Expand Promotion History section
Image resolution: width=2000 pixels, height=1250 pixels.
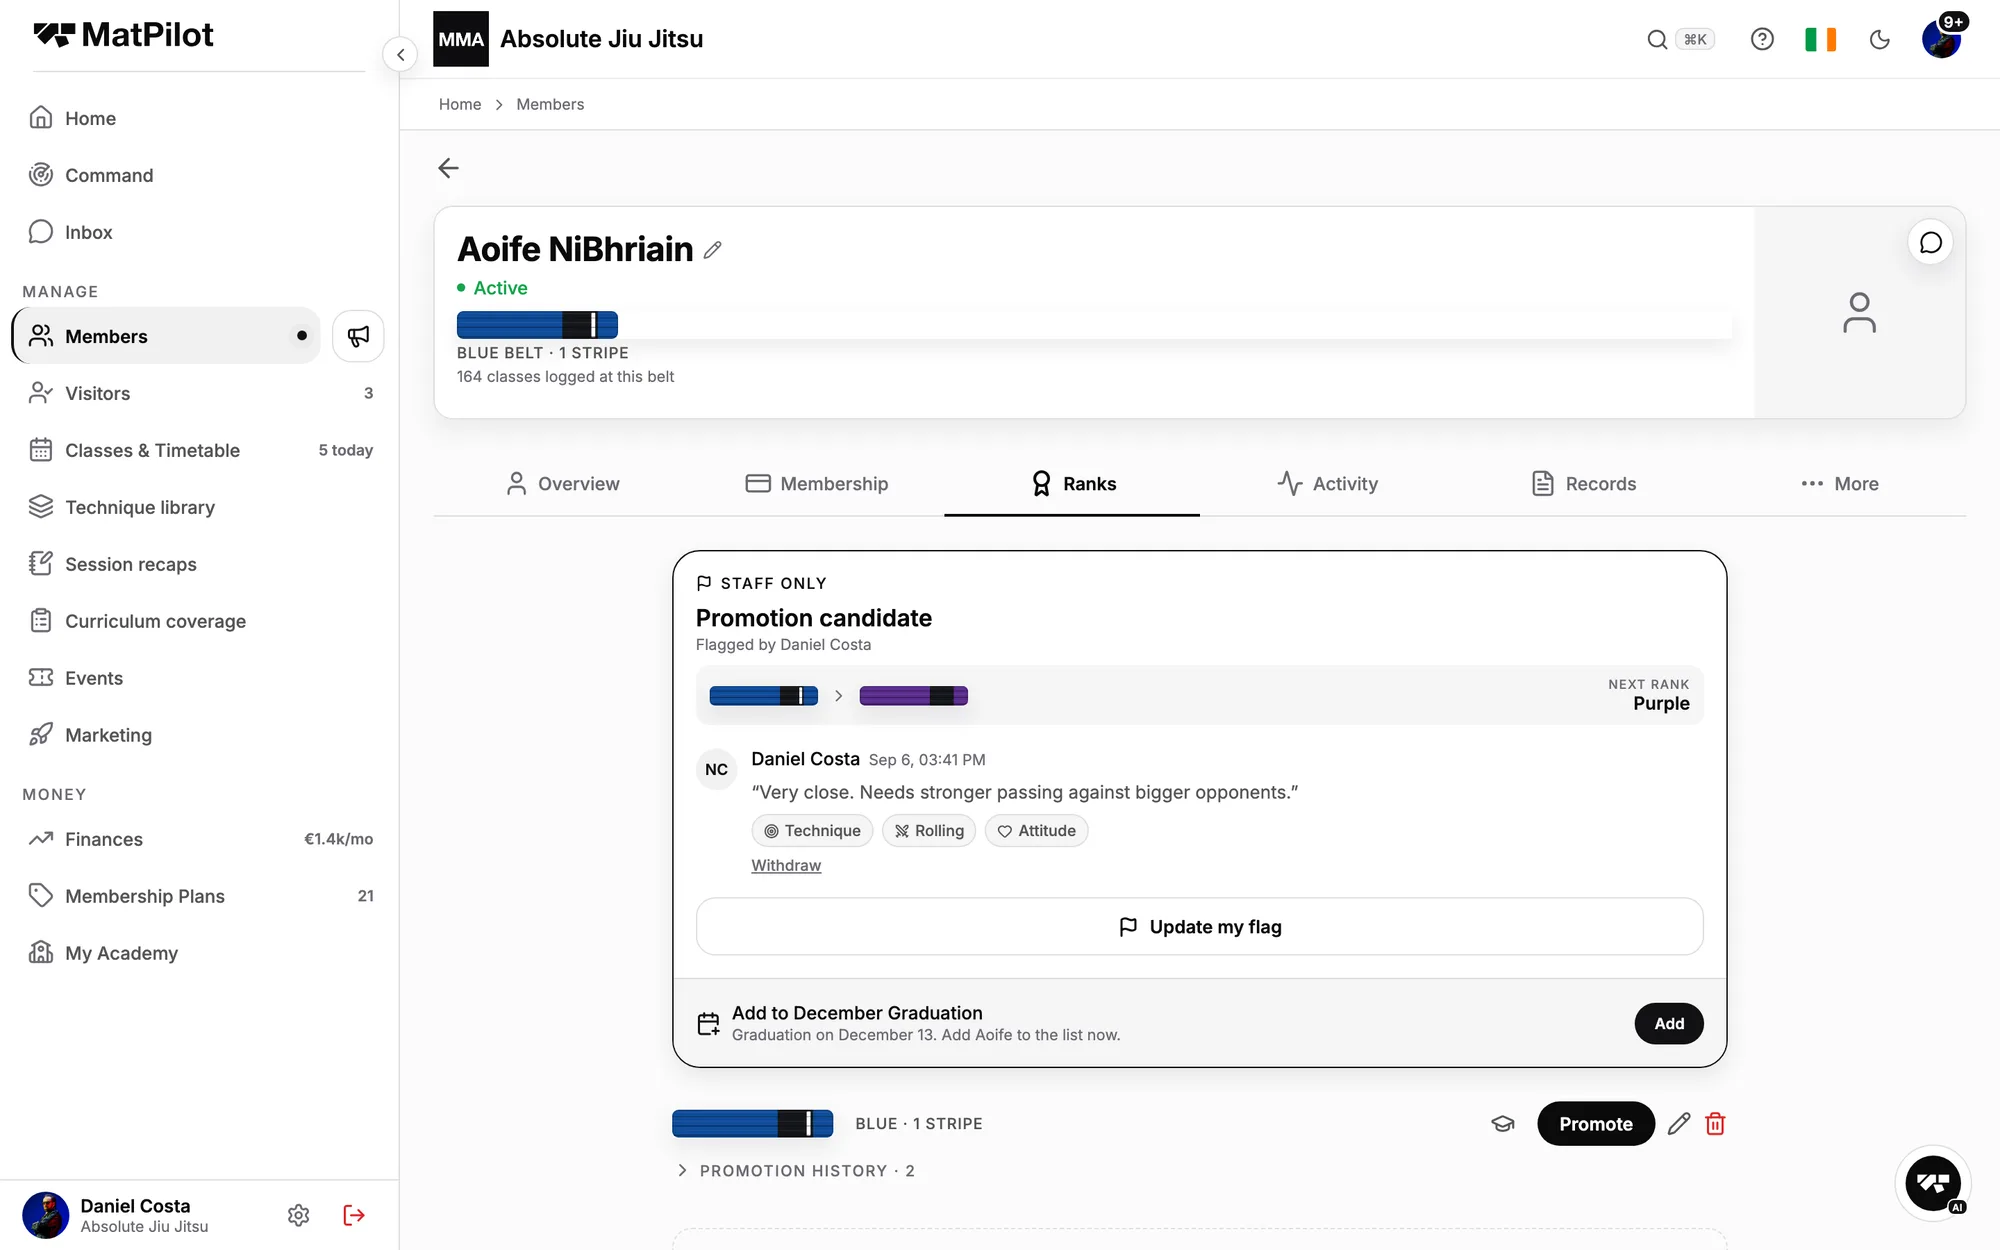[x=795, y=1171]
